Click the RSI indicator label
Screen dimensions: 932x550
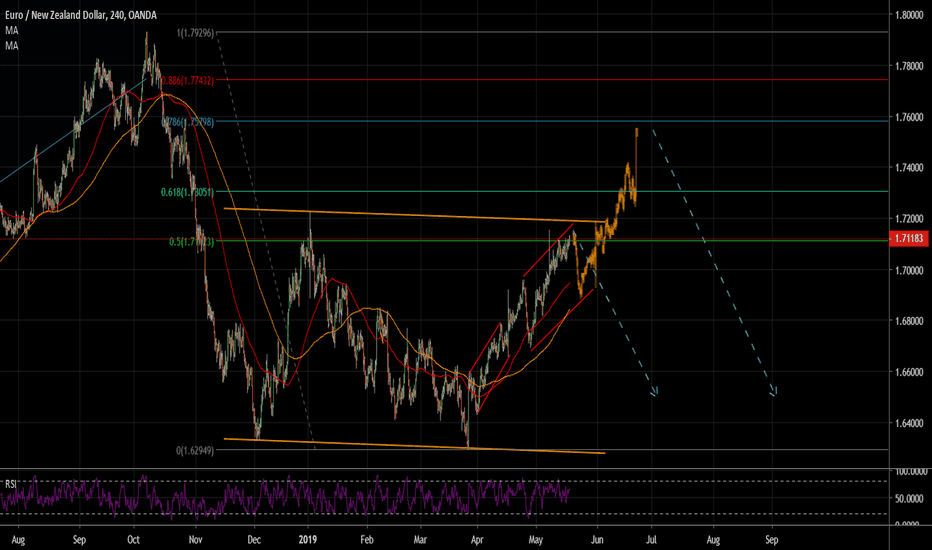[11, 485]
